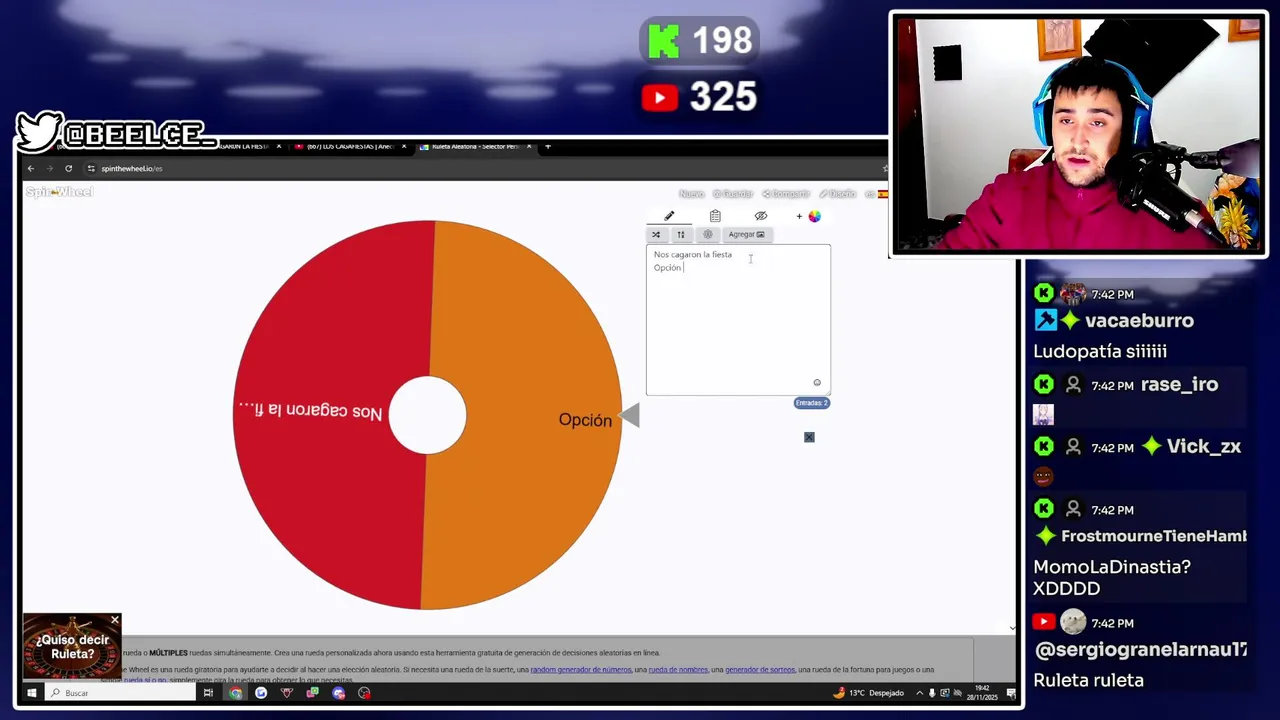
Task: Open the generador de sorteos link
Action: coord(759,670)
